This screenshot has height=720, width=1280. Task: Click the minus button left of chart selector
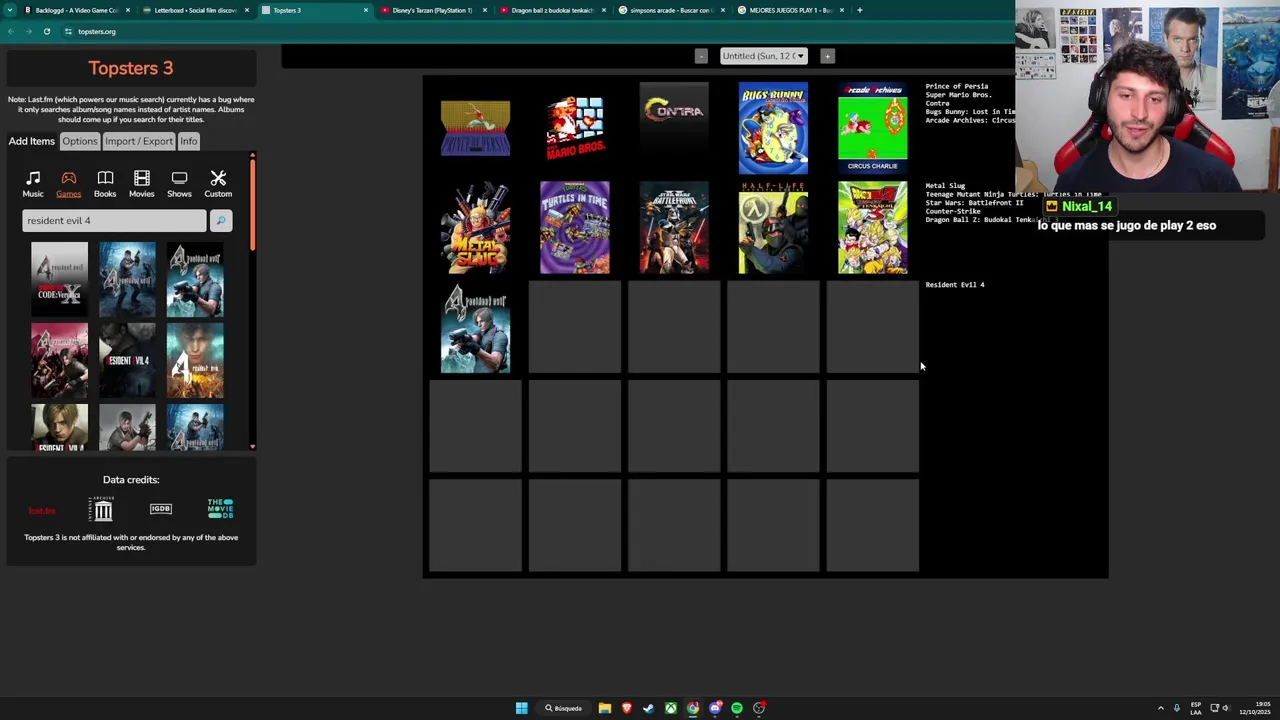[701, 56]
